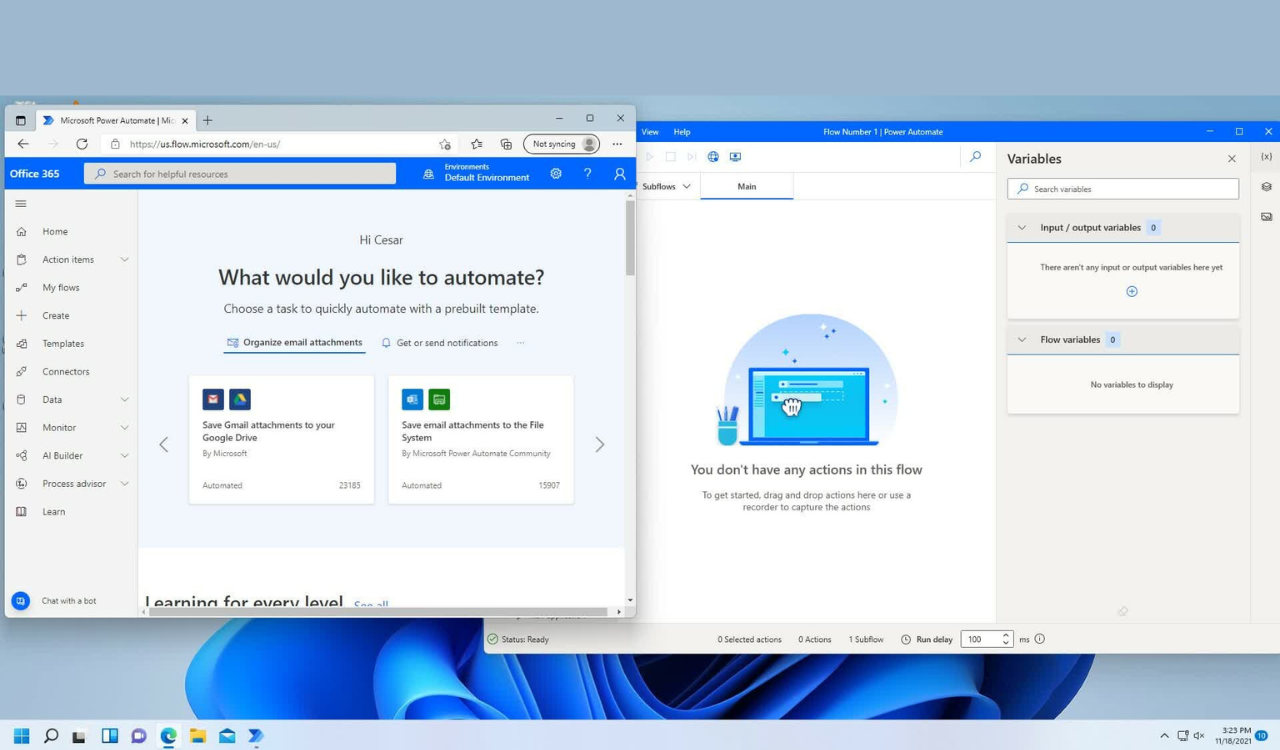
Task: Open the Images pane icon in right rail
Action: pyautogui.click(x=1266, y=216)
